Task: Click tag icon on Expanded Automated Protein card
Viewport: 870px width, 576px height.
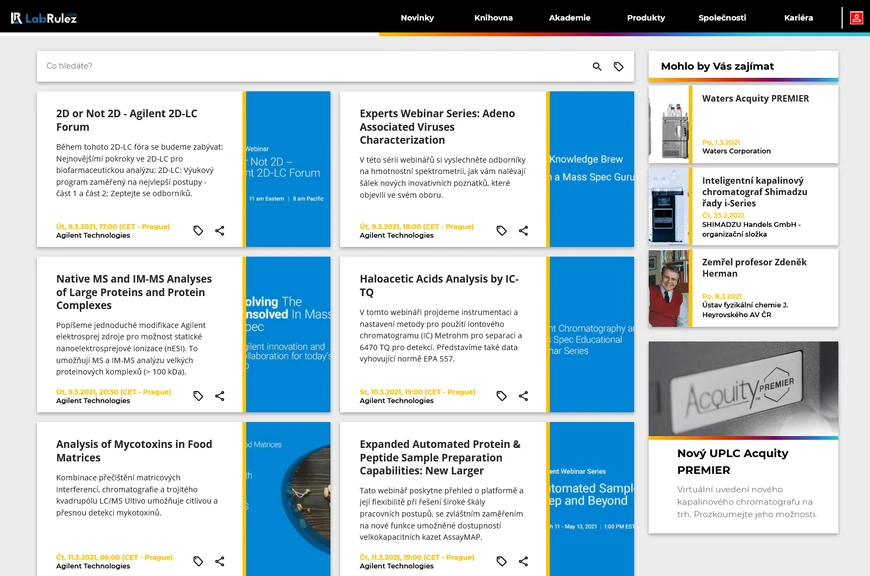Action: pyautogui.click(x=502, y=561)
